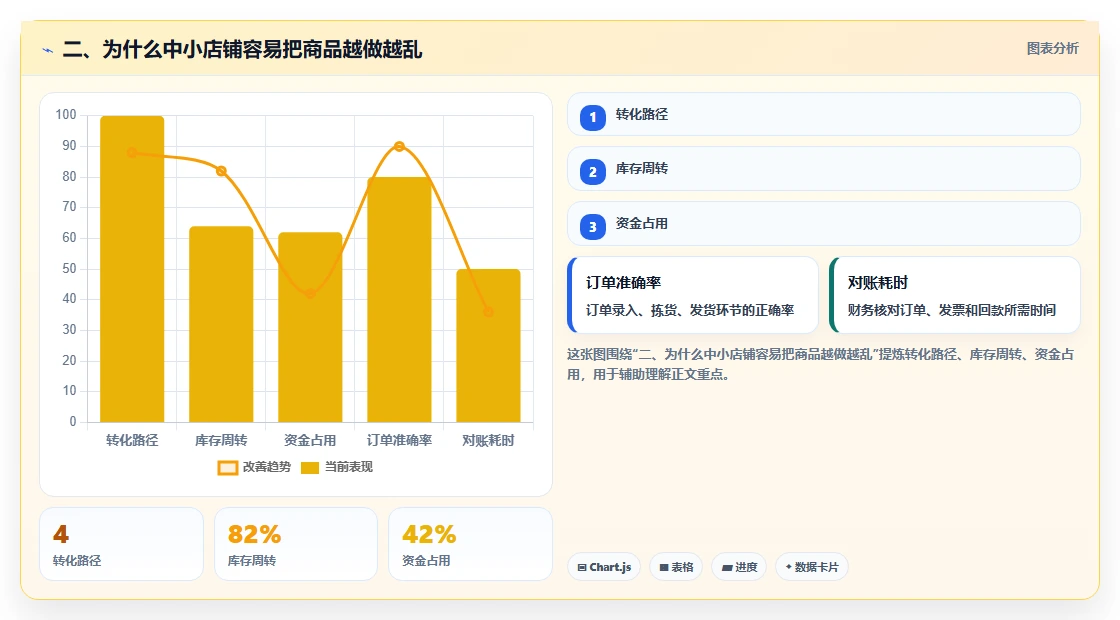Click the trend line point on 对账耗时 bar

point(488,311)
